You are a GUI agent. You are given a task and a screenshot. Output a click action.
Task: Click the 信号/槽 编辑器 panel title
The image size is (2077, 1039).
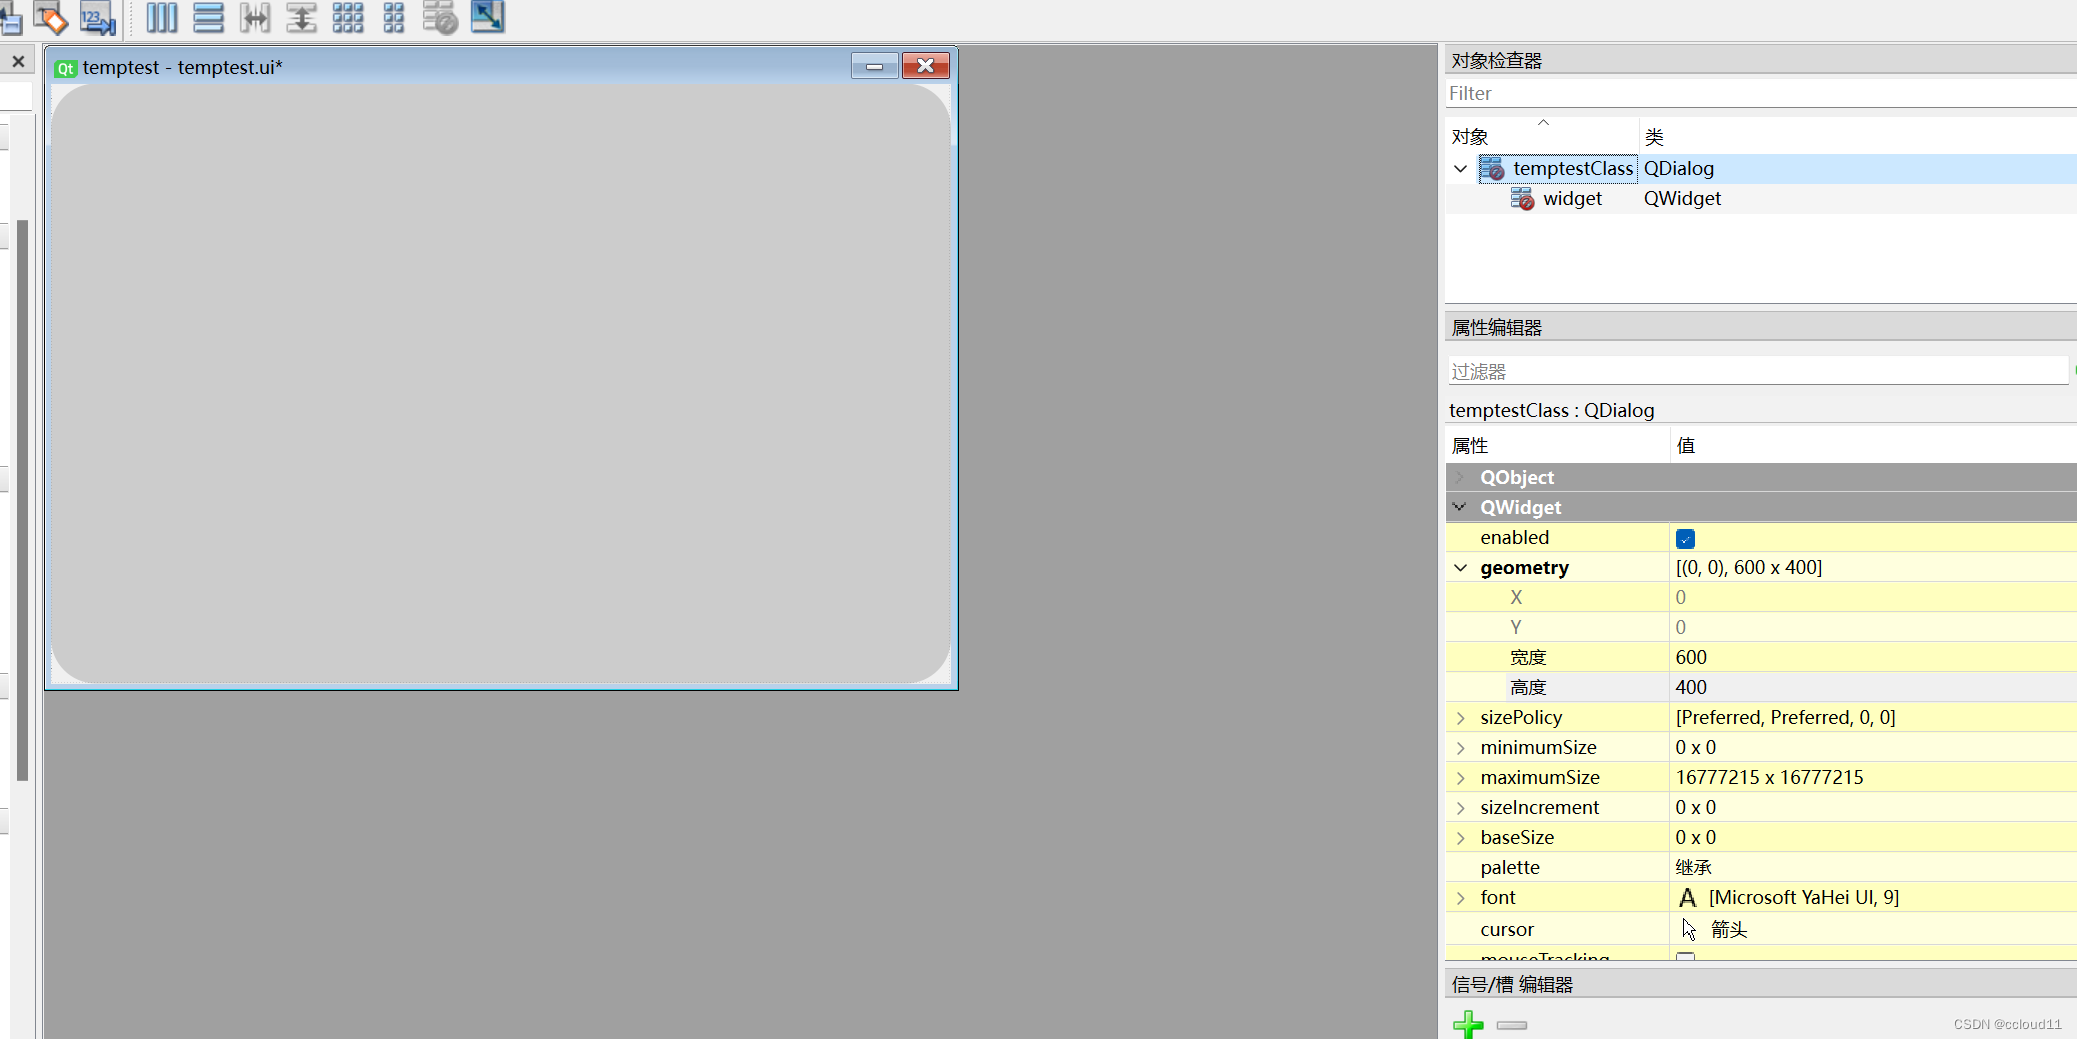click(1512, 985)
